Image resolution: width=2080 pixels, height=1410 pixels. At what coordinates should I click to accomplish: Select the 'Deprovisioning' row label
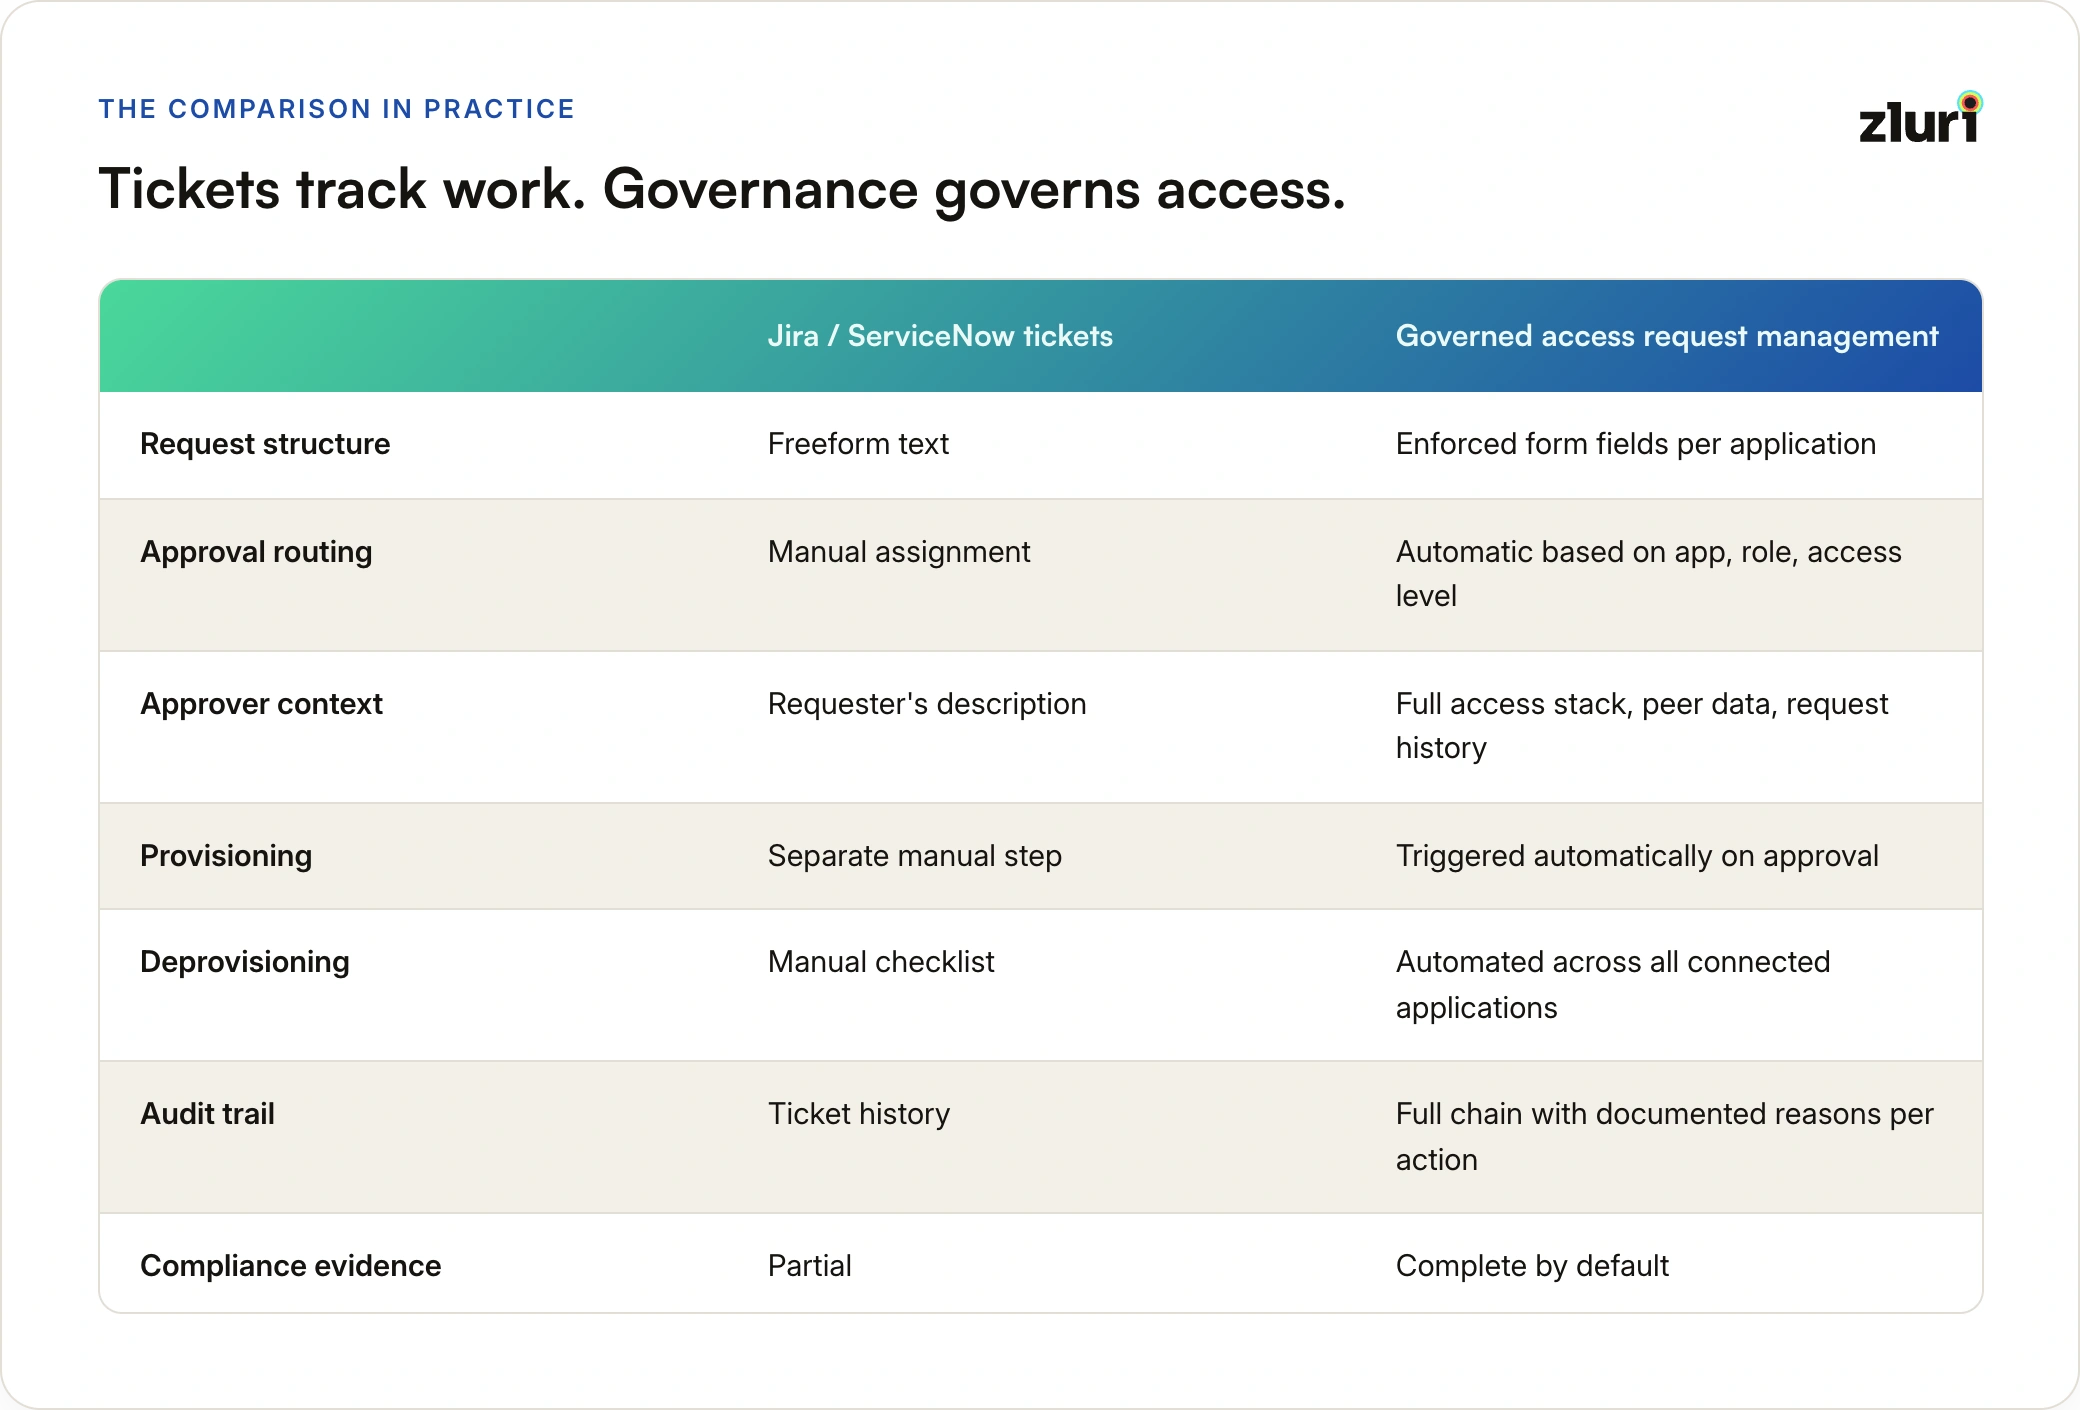click(245, 962)
